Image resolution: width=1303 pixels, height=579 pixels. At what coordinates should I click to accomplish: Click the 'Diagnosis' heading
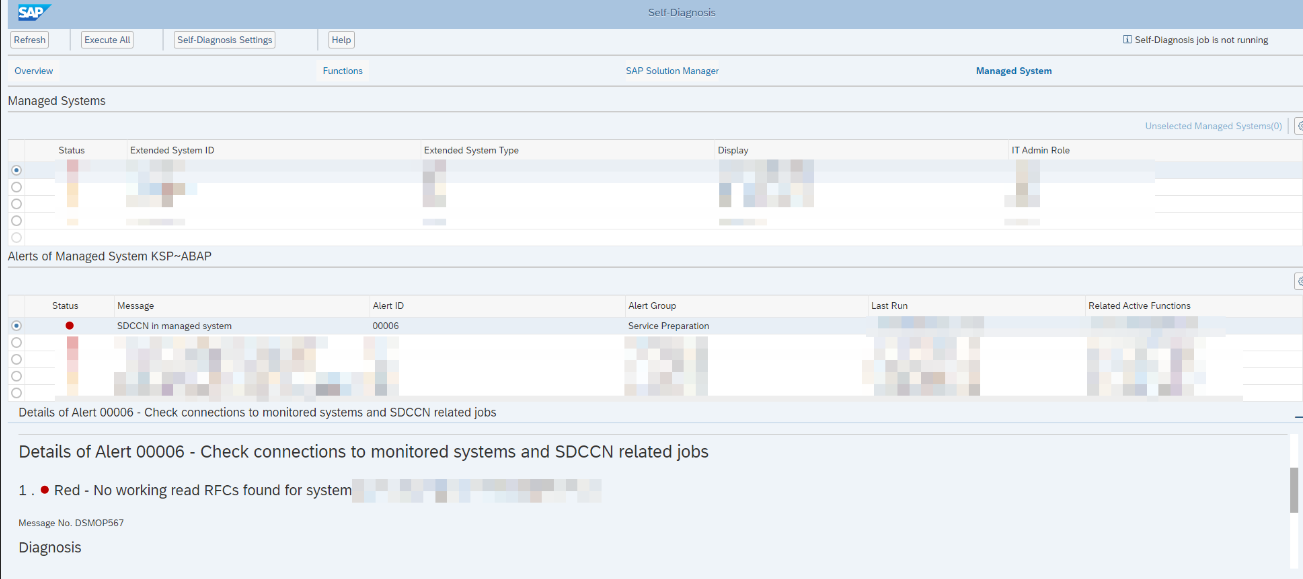[x=50, y=548]
